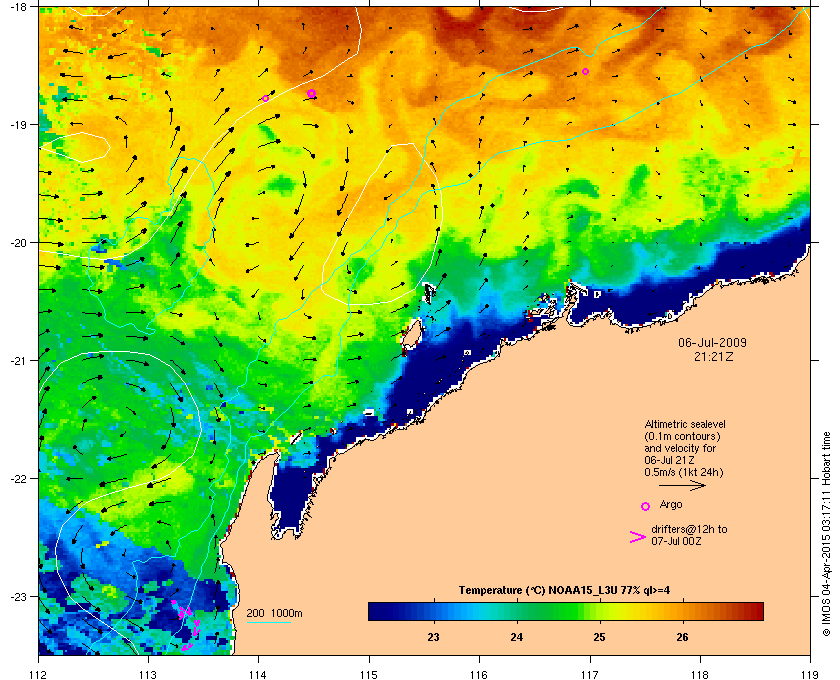840x680 pixels.
Task: Click the longitude axis label '117'
Action: click(x=590, y=675)
